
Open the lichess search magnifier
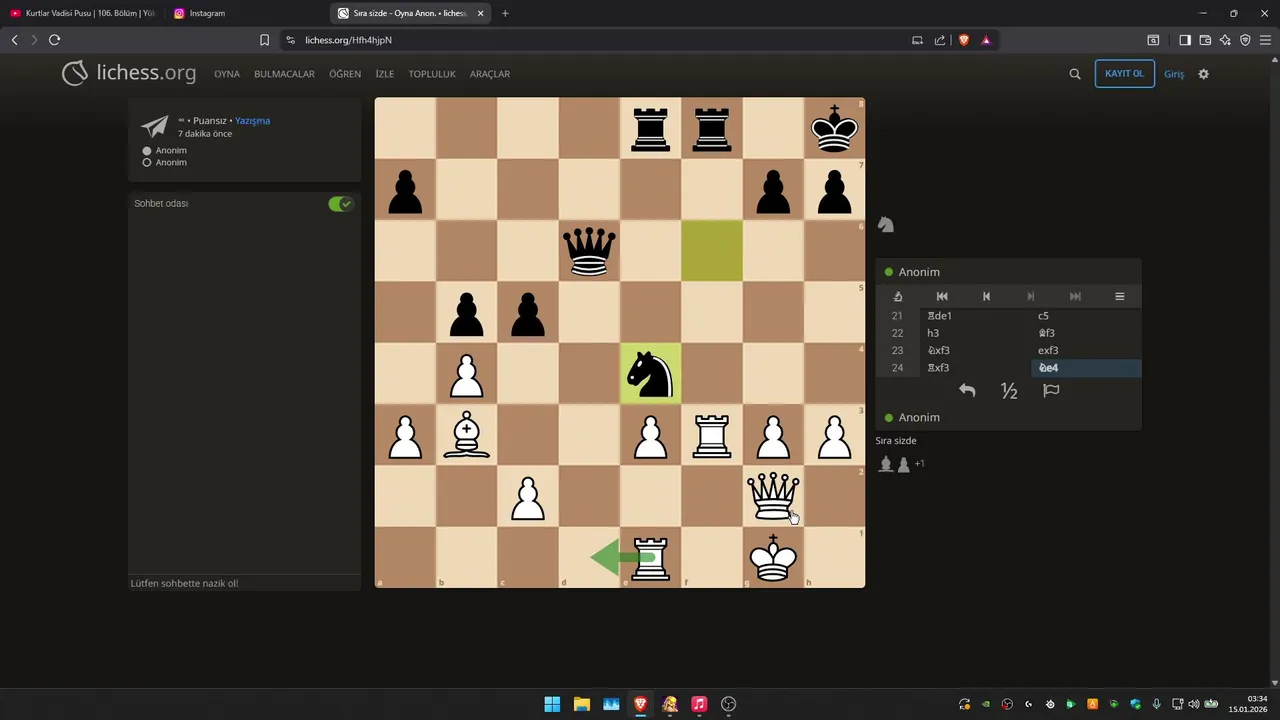1075,74
